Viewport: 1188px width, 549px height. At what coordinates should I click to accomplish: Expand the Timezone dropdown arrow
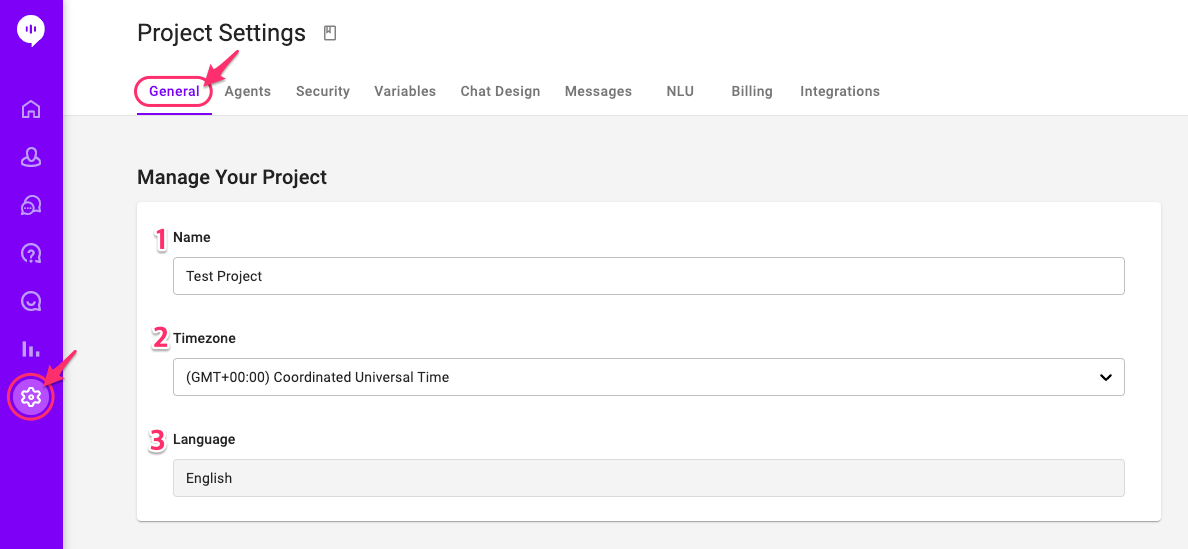tap(1105, 377)
